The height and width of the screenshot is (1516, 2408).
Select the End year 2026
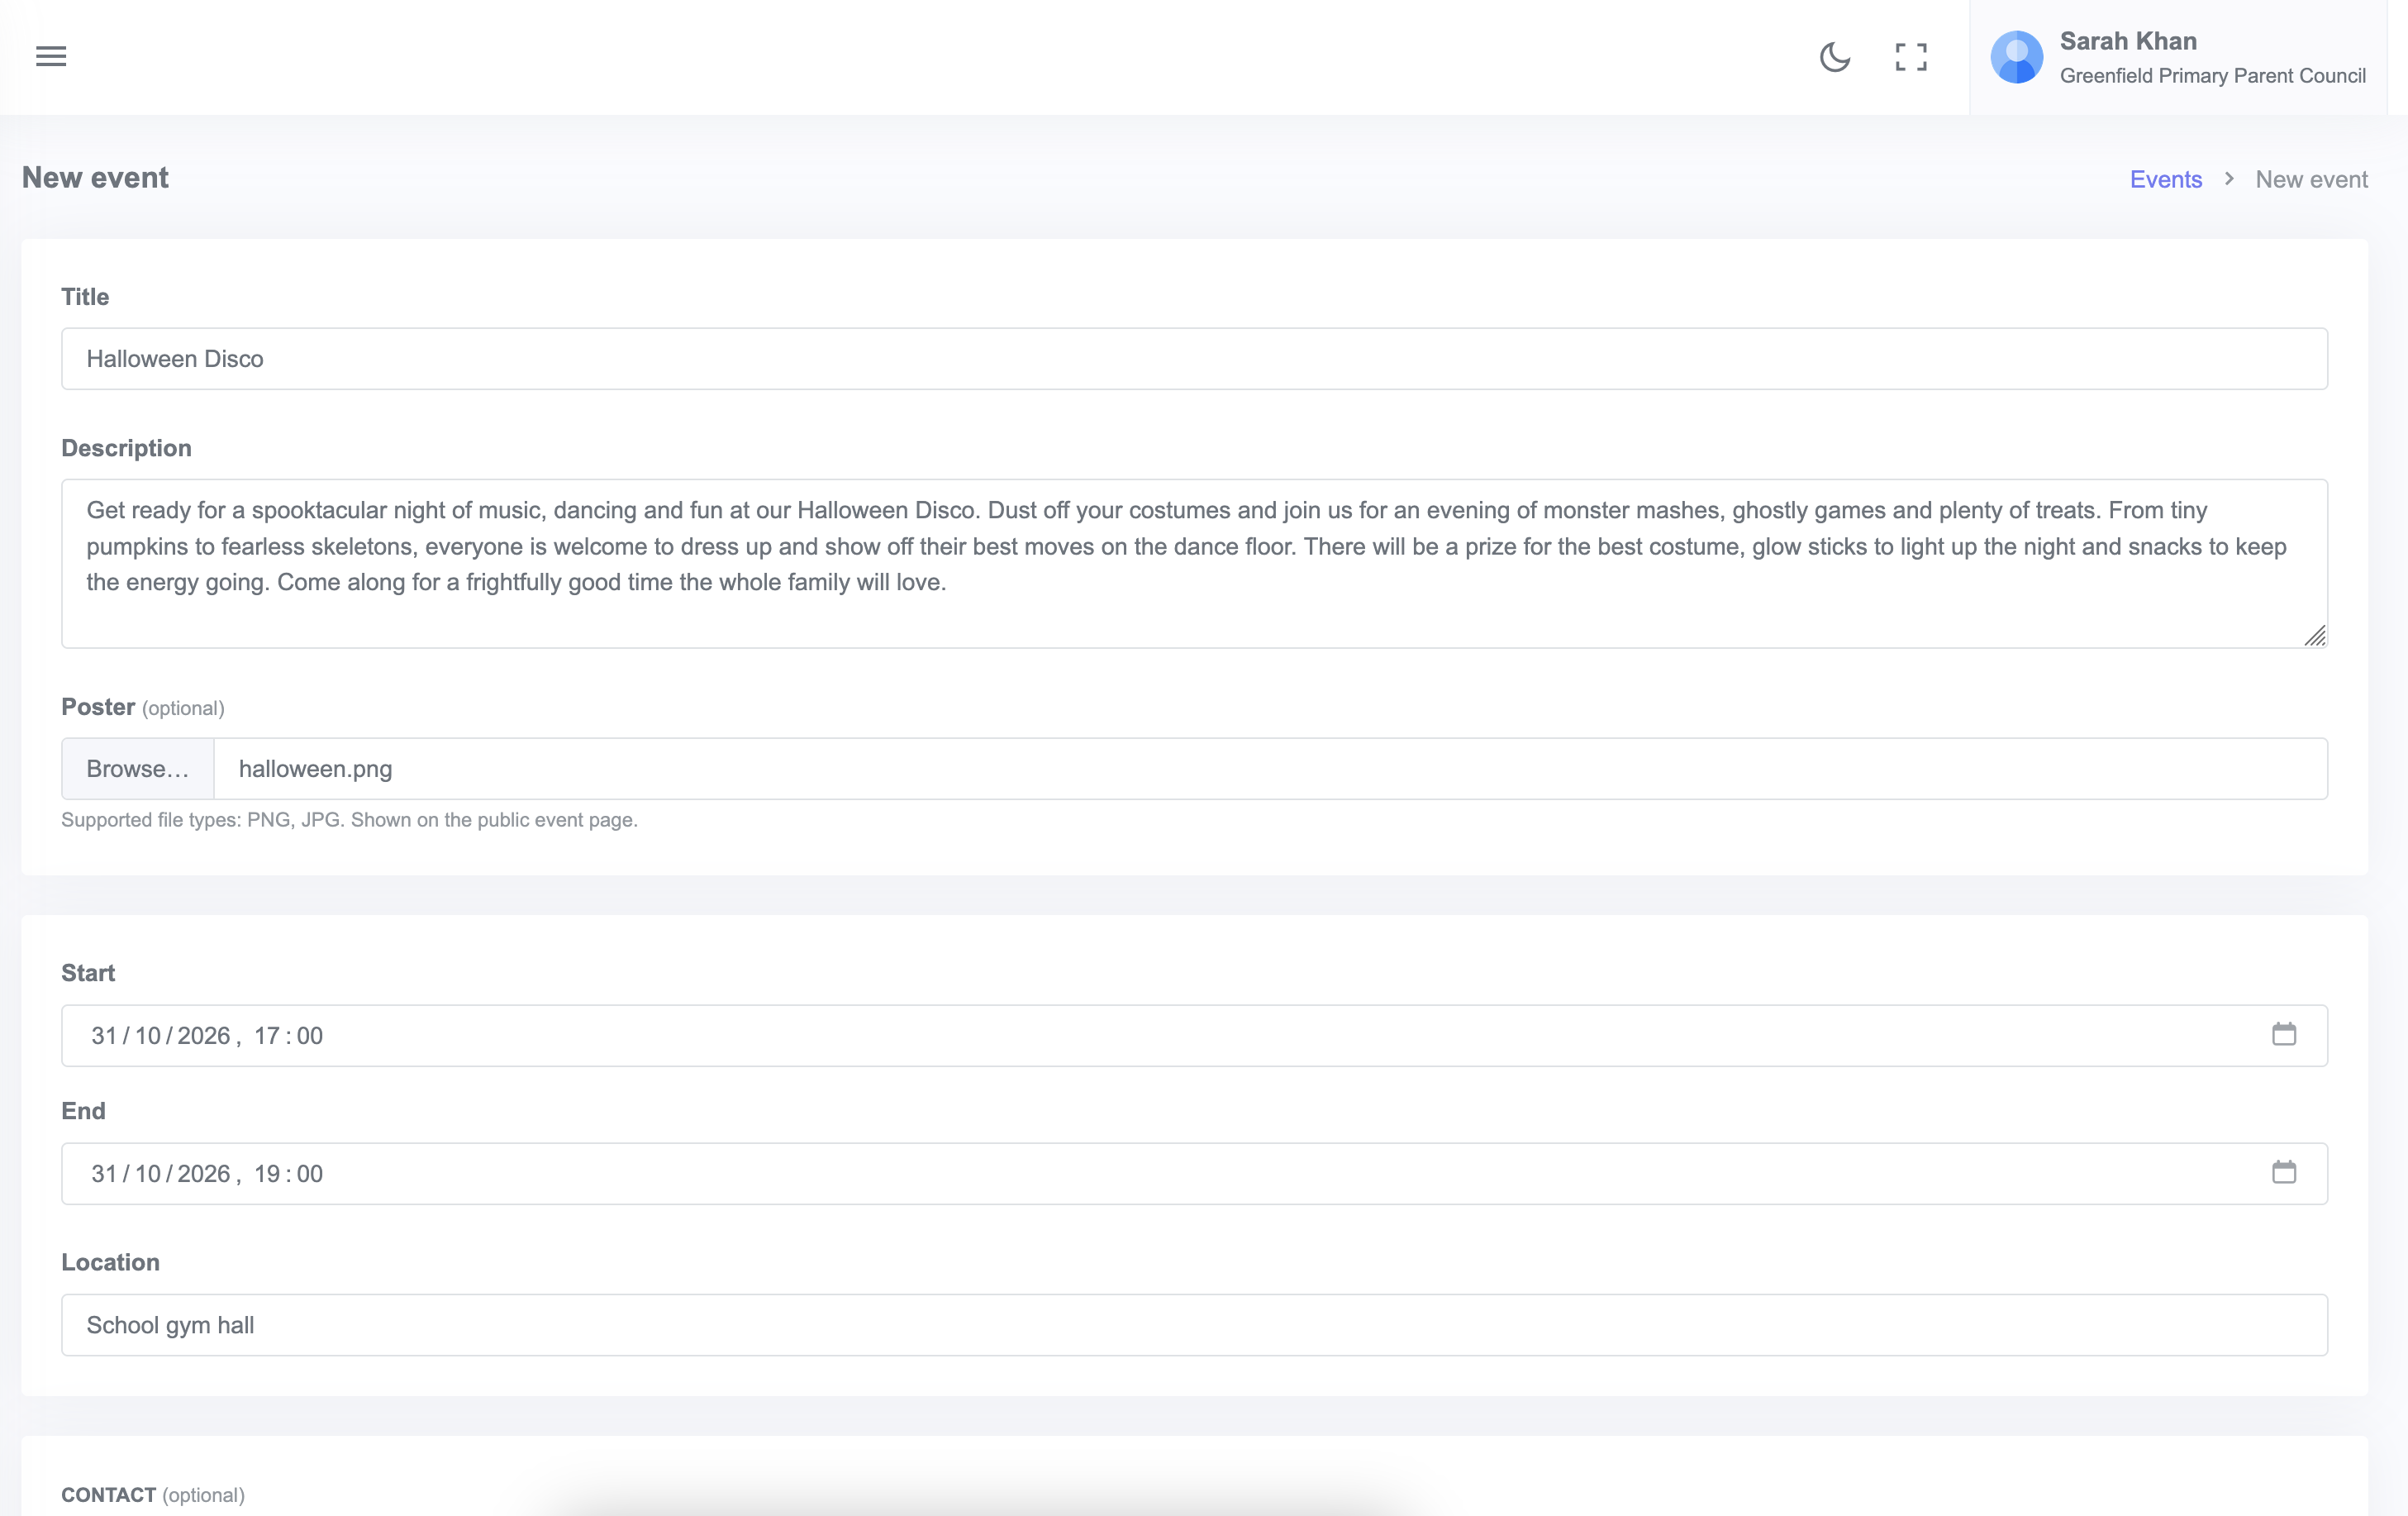(203, 1174)
